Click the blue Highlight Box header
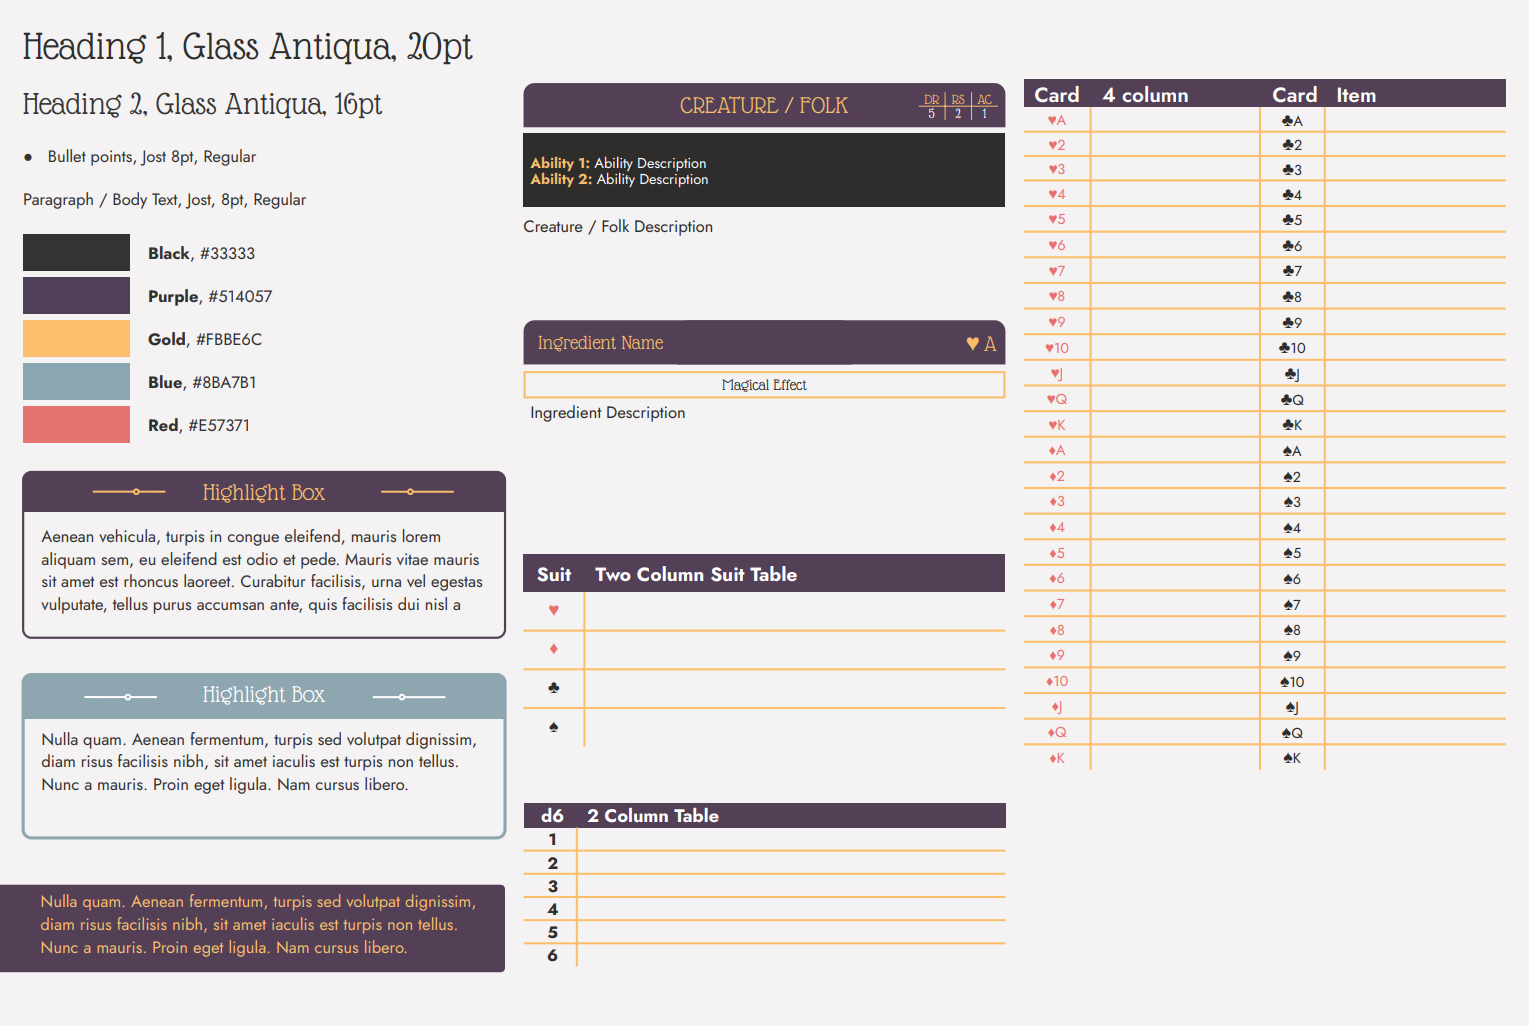The width and height of the screenshot is (1529, 1026). [x=264, y=695]
